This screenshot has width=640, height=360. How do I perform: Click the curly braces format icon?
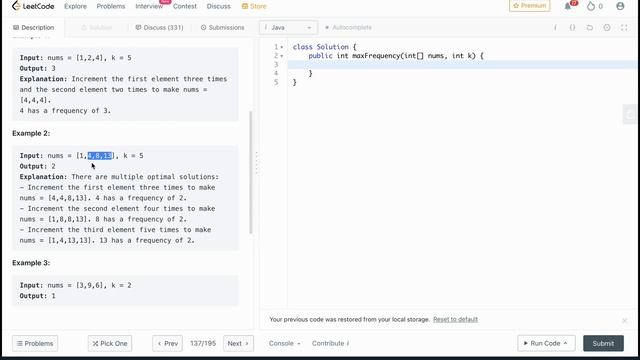(572, 27)
